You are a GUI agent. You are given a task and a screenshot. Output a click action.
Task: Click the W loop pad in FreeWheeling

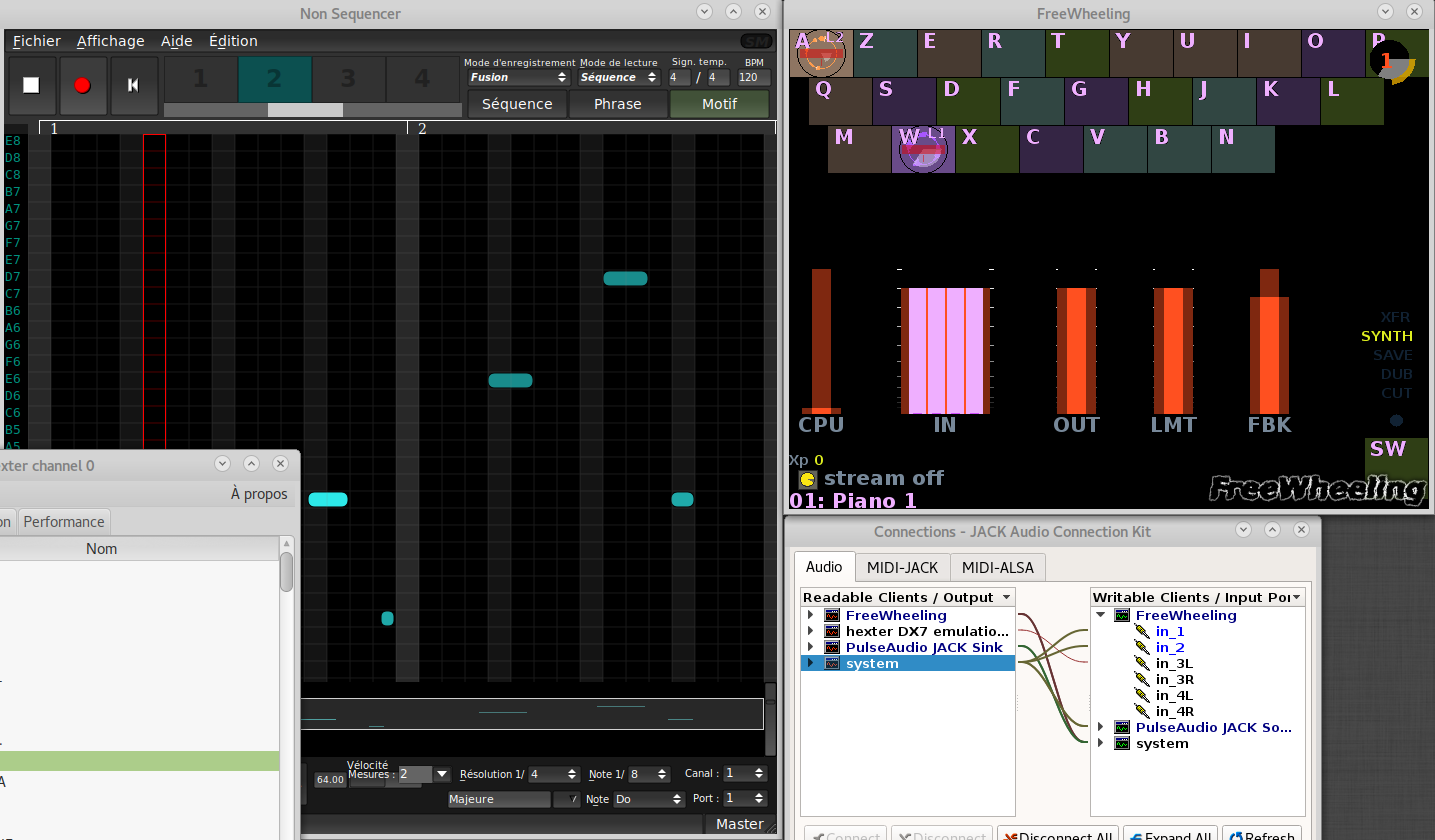click(x=922, y=149)
